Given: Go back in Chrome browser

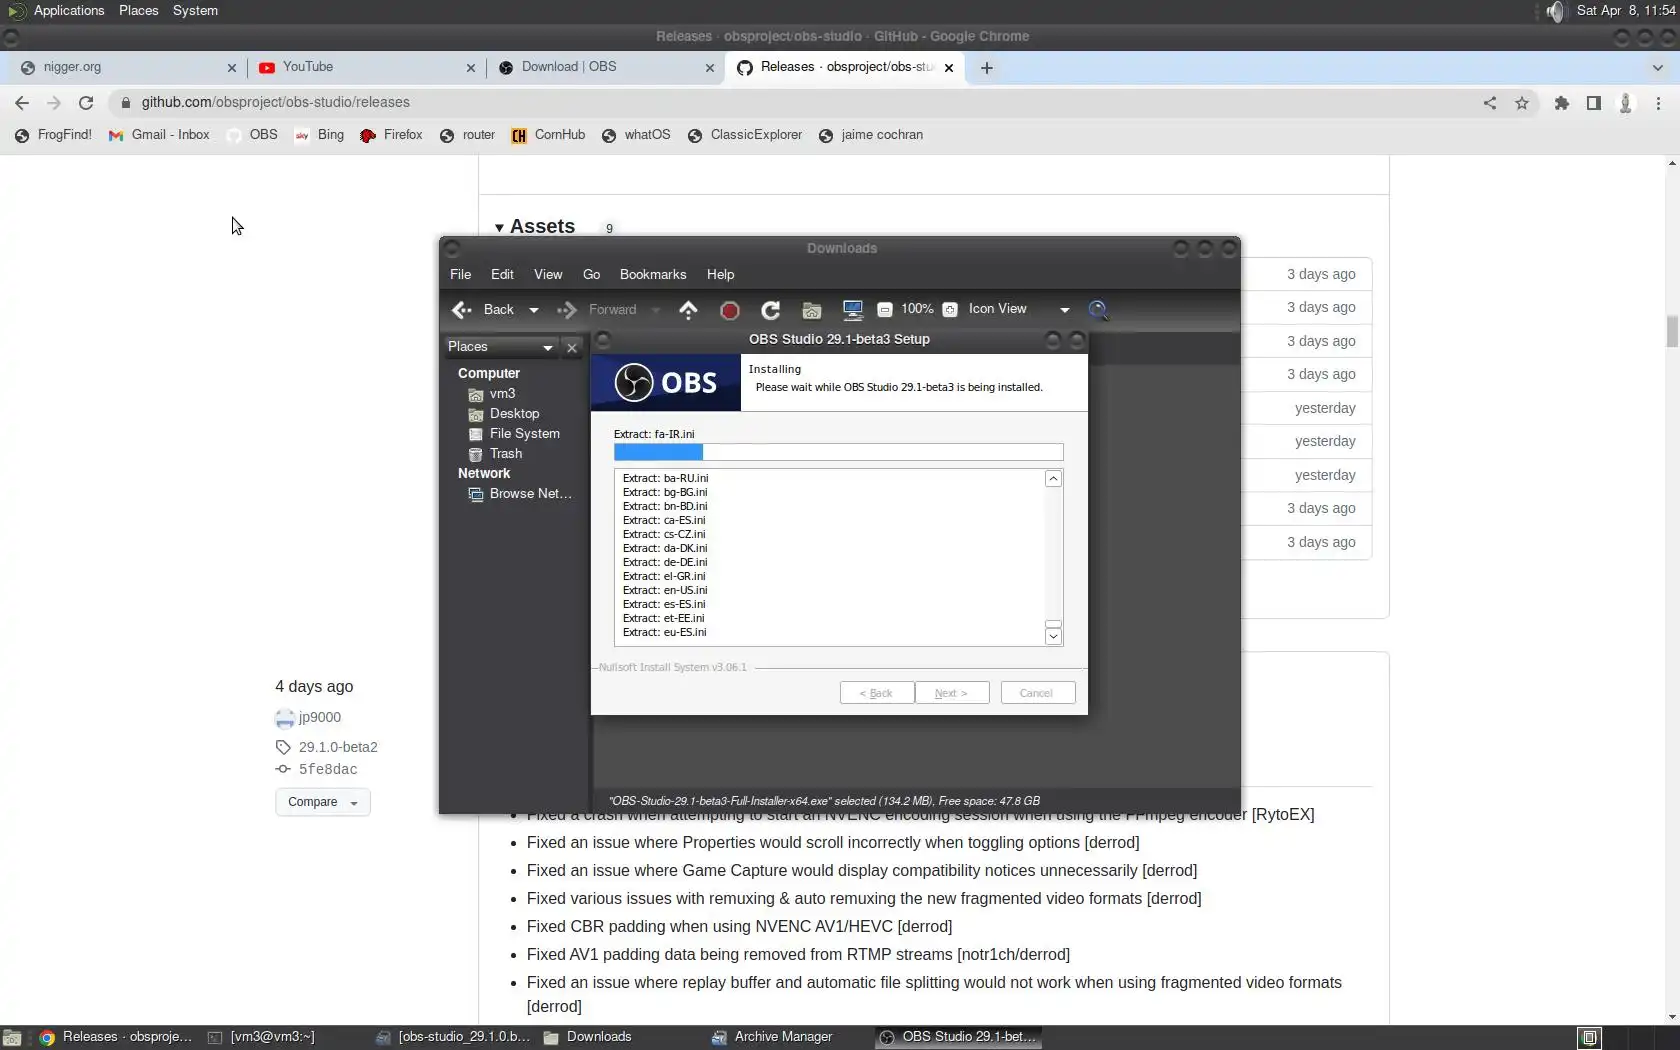Looking at the screenshot, I should 22,102.
